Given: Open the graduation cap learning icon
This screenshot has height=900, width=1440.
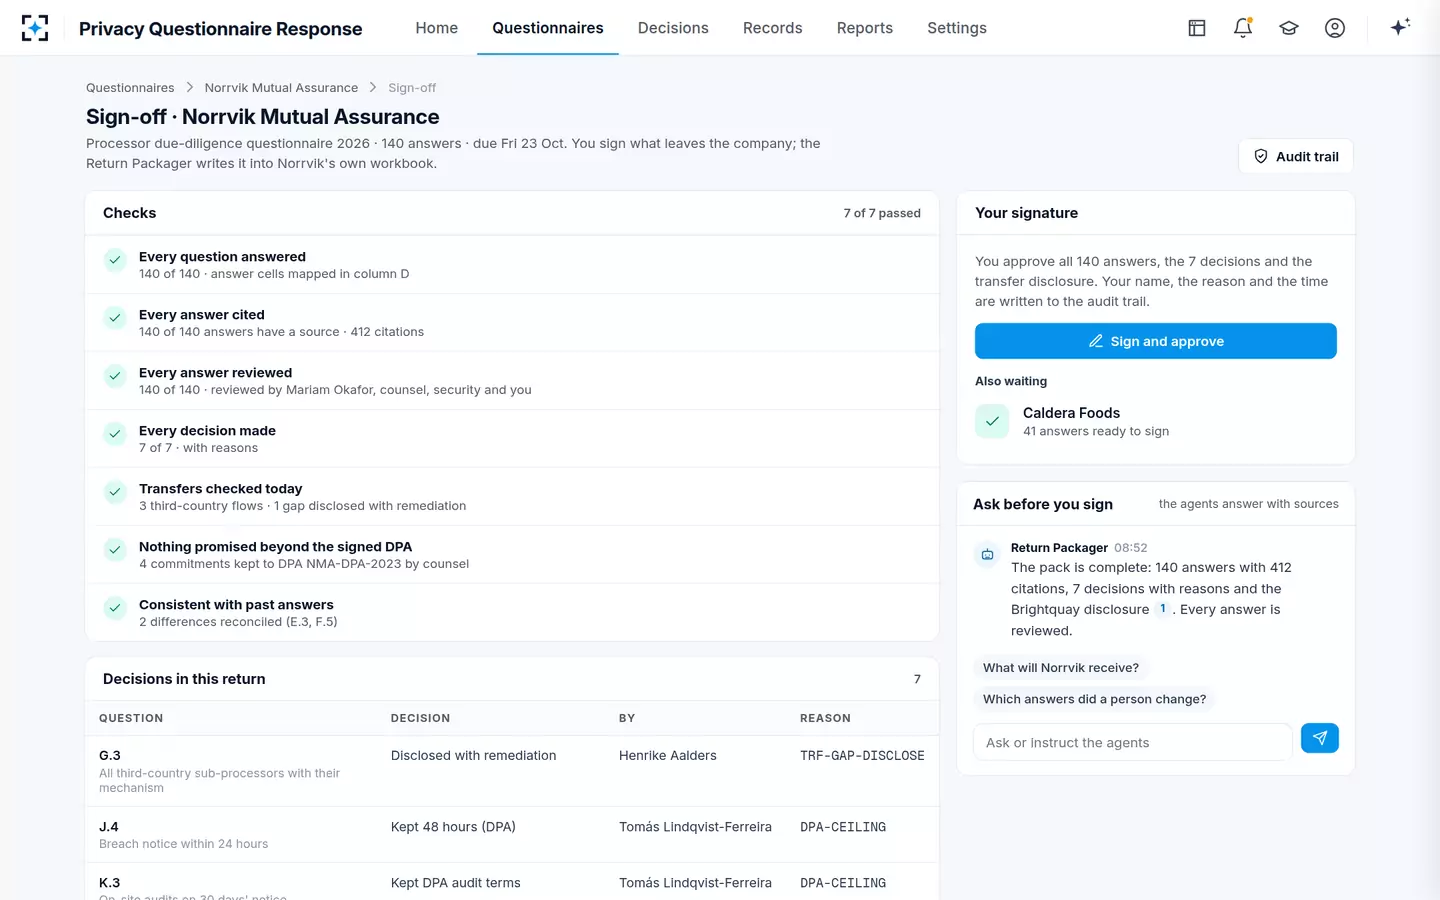Looking at the screenshot, I should coord(1289,28).
